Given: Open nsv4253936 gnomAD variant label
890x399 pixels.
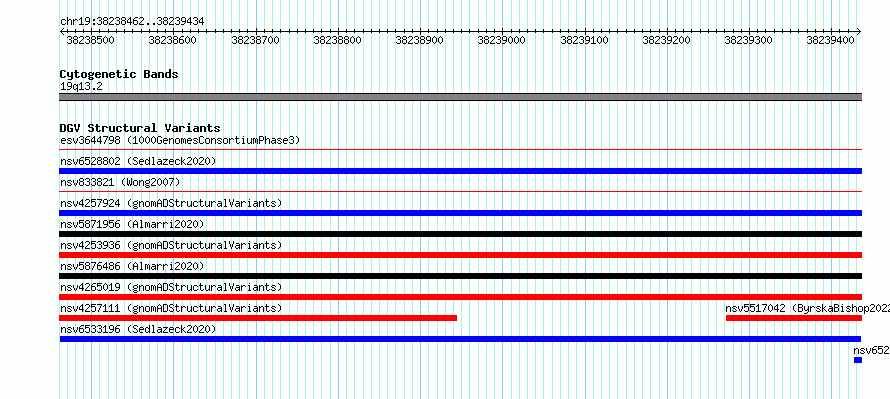Looking at the screenshot, I should pyautogui.click(x=171, y=245).
